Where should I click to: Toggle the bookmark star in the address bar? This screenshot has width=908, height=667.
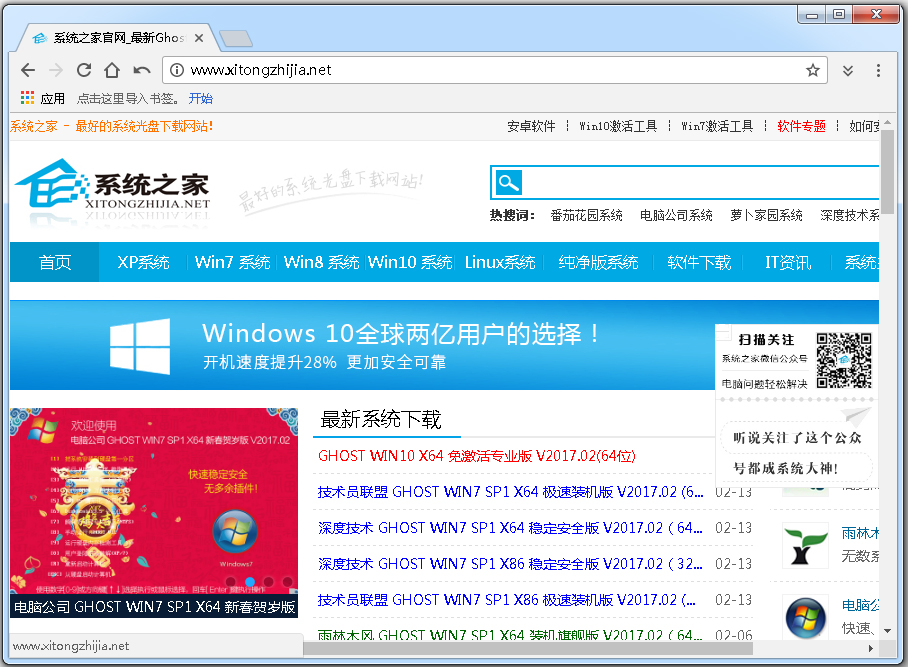click(813, 70)
